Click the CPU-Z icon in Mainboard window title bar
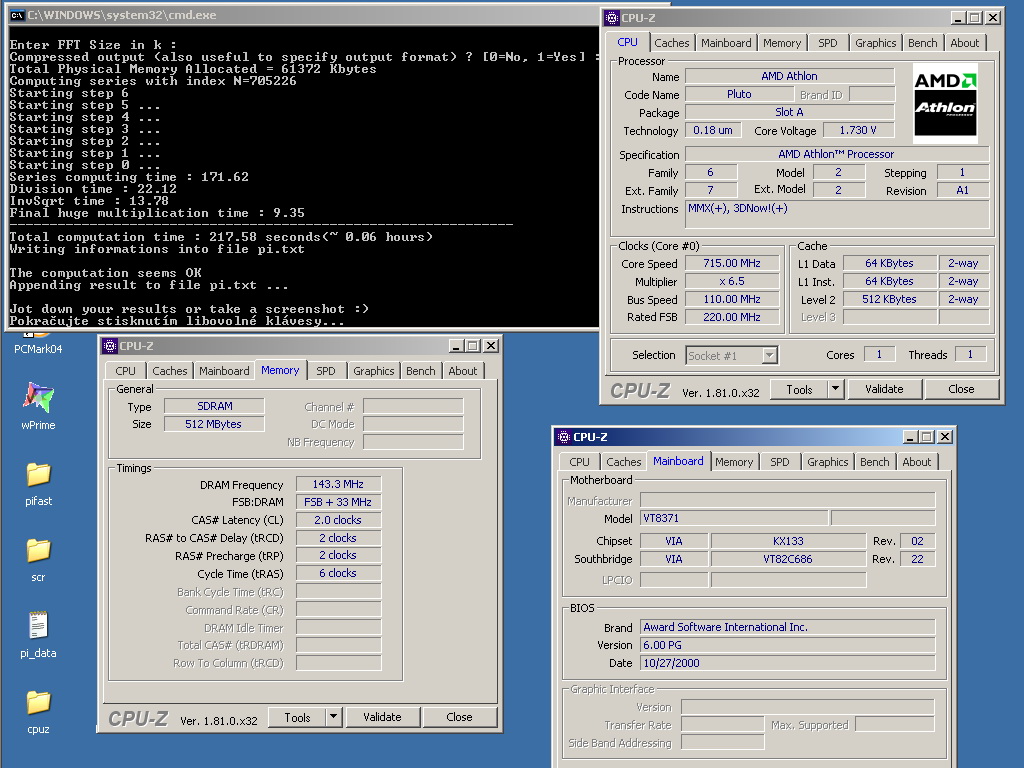This screenshot has height=768, width=1024. pyautogui.click(x=564, y=437)
